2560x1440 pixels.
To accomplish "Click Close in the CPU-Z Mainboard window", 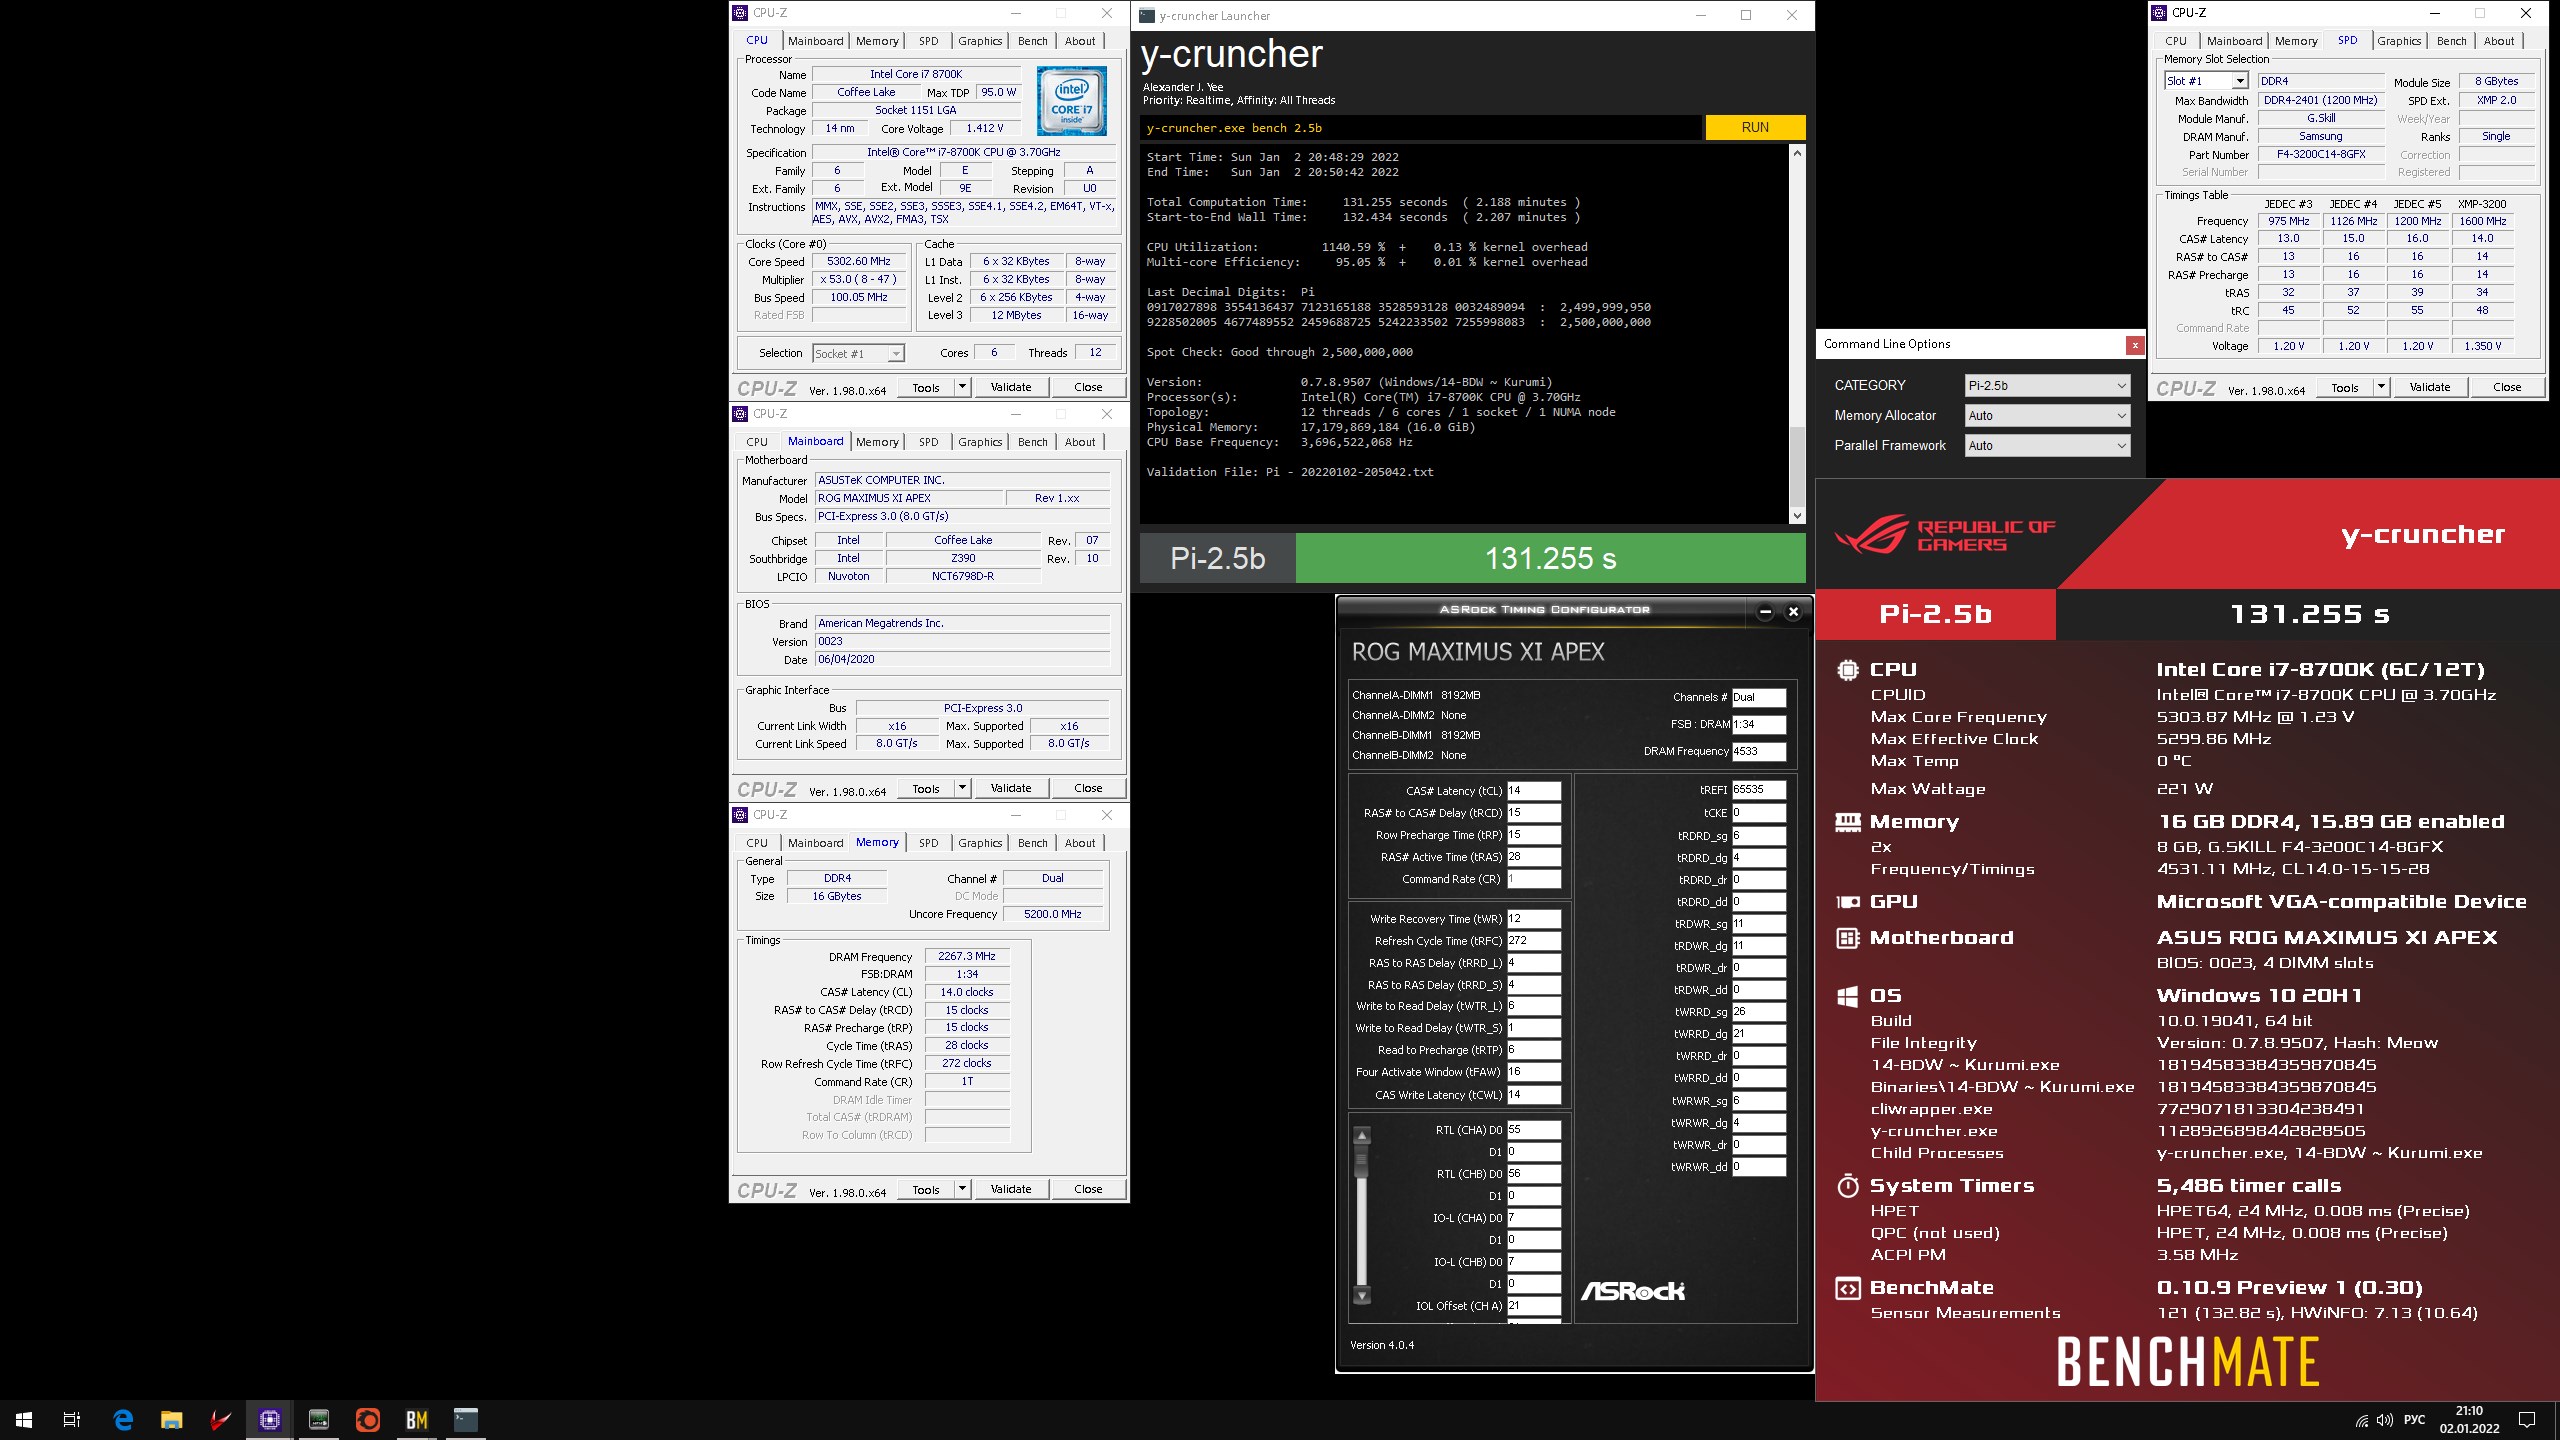I will tap(1088, 788).
